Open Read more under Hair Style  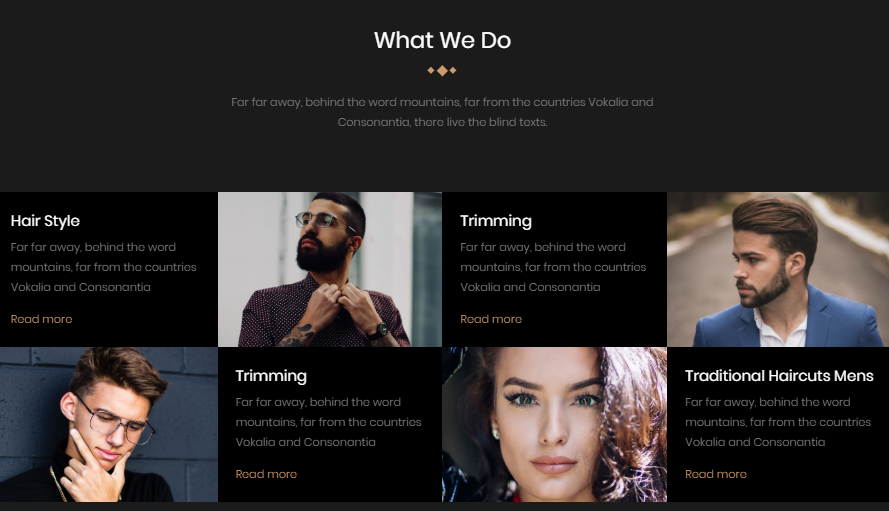click(41, 319)
